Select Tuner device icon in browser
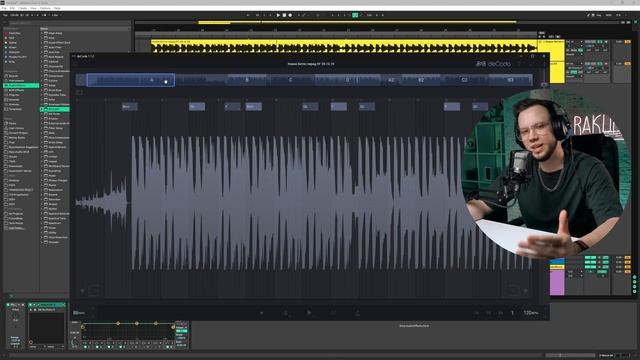This screenshot has width=640, height=360. click(x=46, y=227)
